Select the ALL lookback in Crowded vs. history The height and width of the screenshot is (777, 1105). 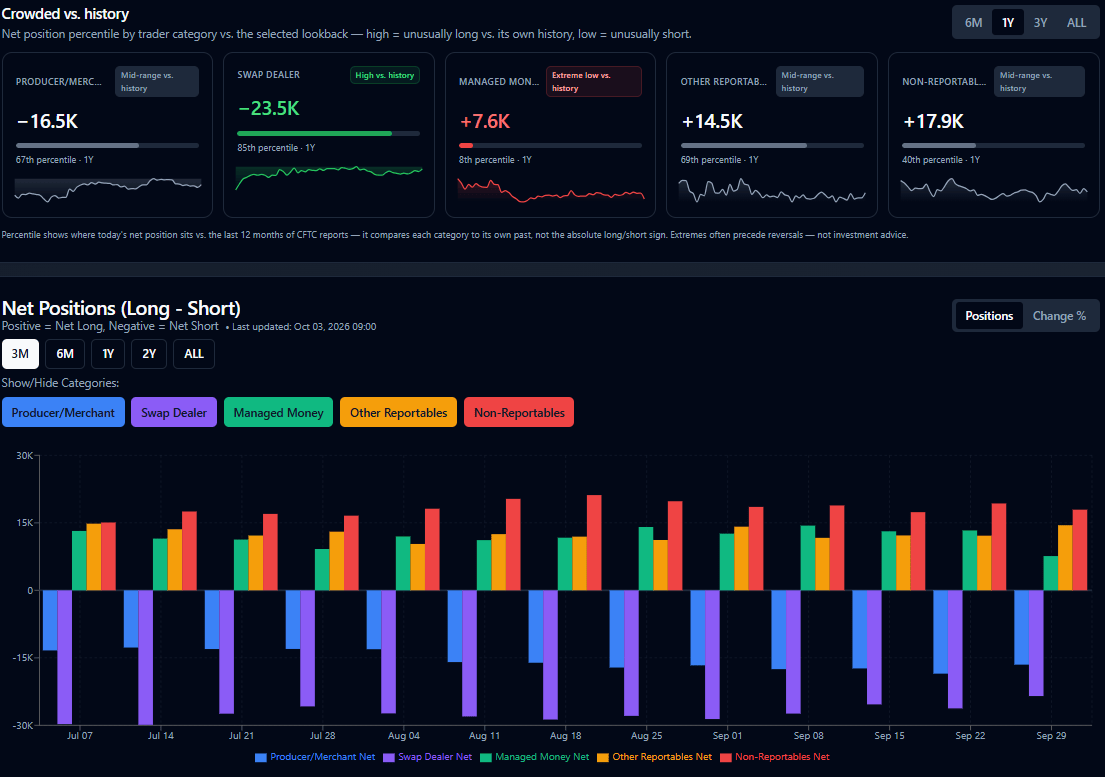click(x=1076, y=23)
